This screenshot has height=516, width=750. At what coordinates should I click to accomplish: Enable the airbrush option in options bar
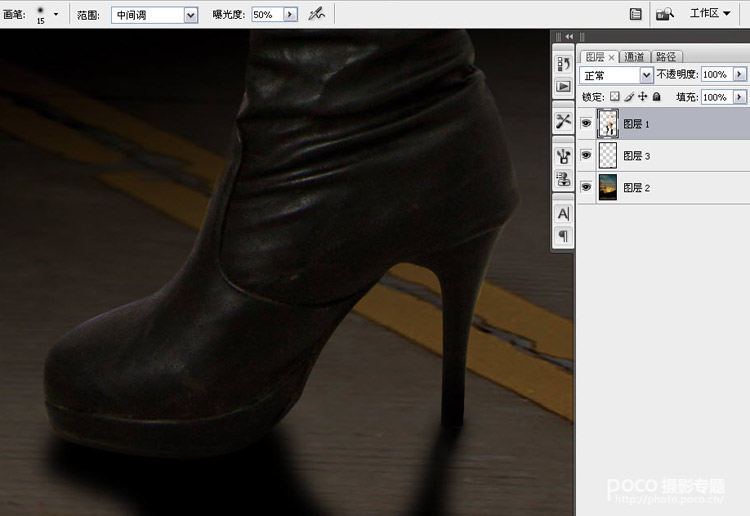coord(317,14)
